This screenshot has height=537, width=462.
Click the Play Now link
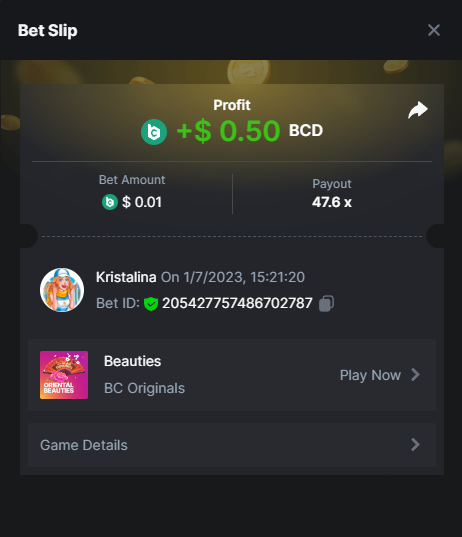click(370, 375)
